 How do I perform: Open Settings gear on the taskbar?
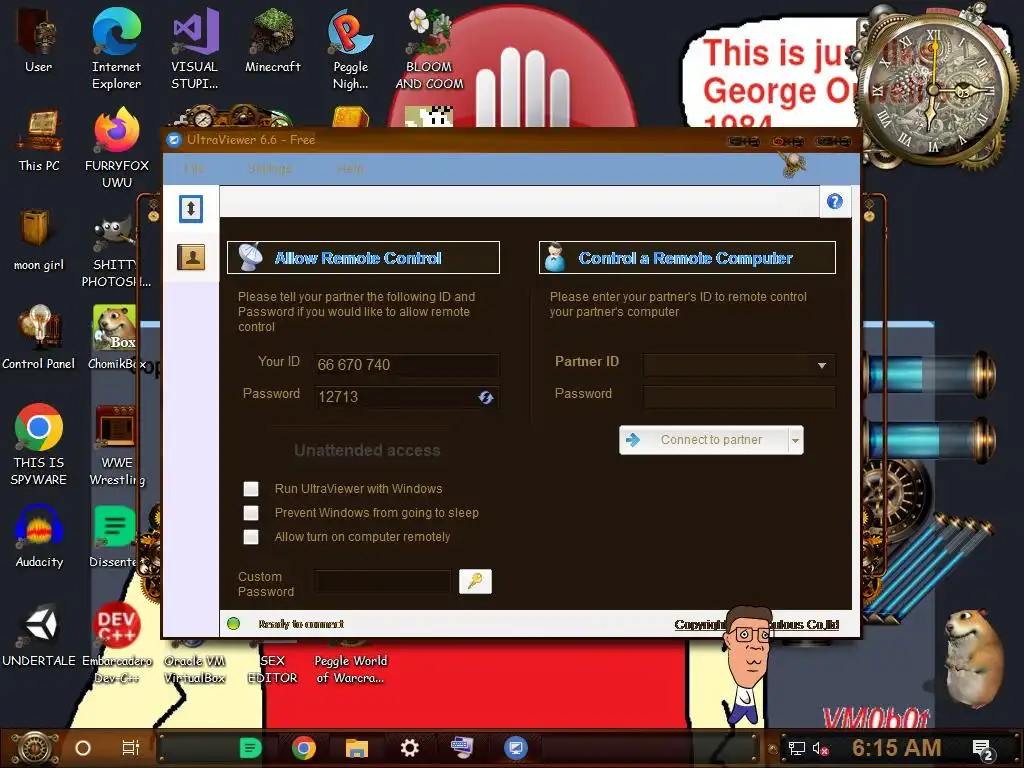[409, 748]
